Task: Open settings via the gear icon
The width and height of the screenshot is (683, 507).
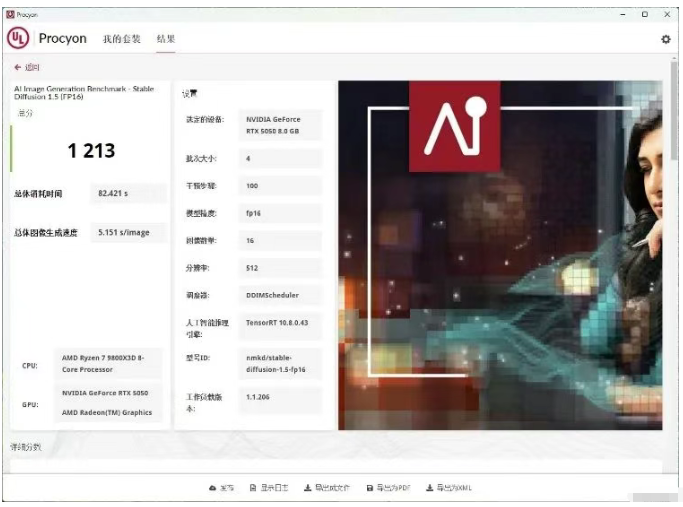Action: [666, 39]
